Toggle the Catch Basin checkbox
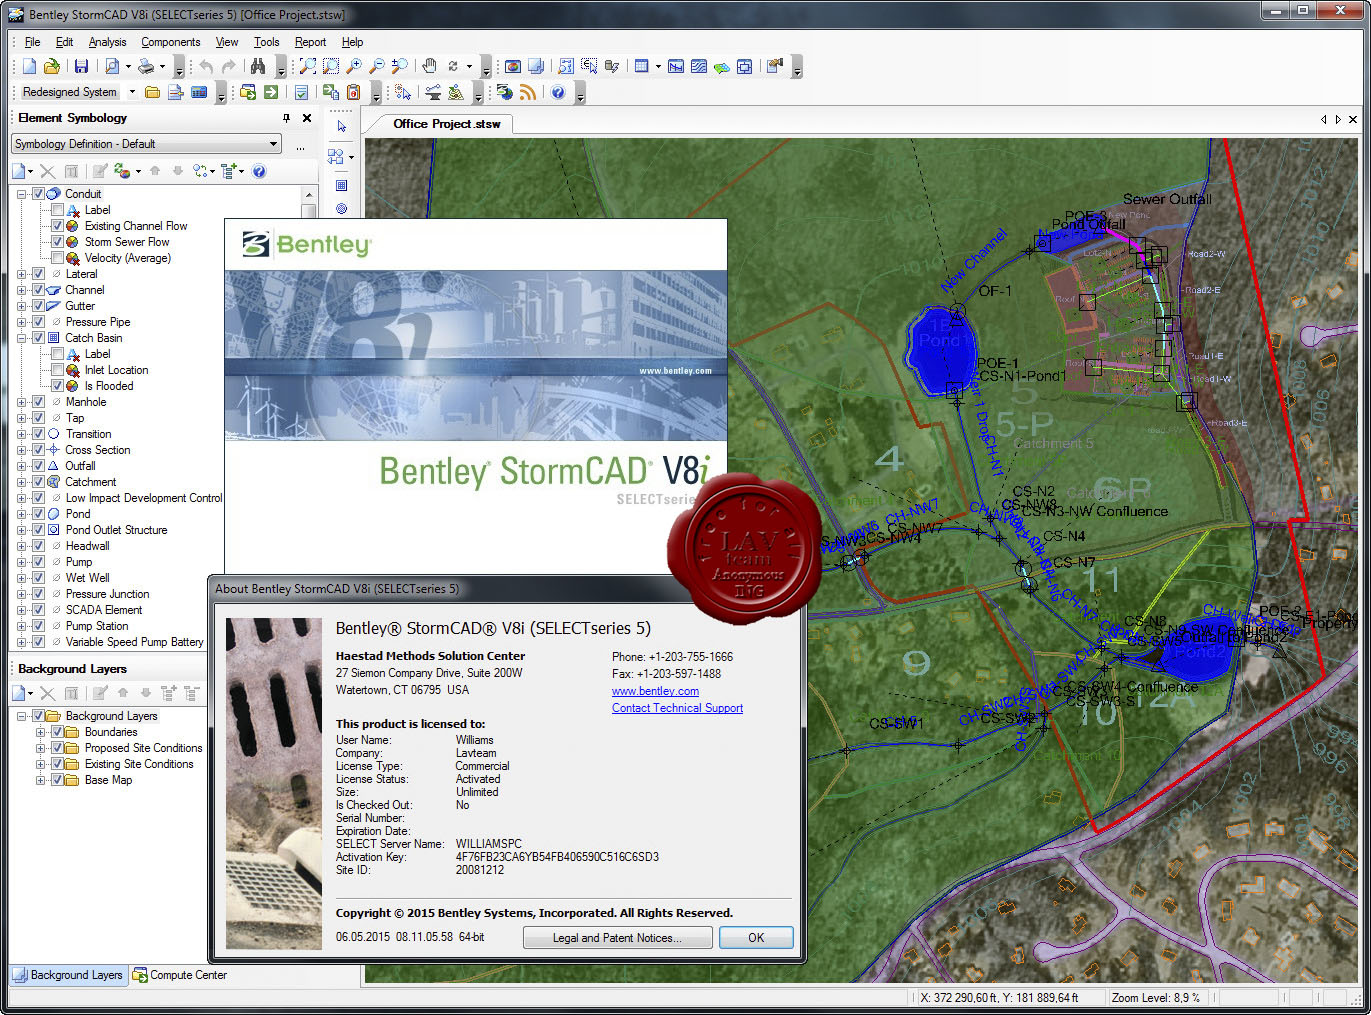 point(38,338)
